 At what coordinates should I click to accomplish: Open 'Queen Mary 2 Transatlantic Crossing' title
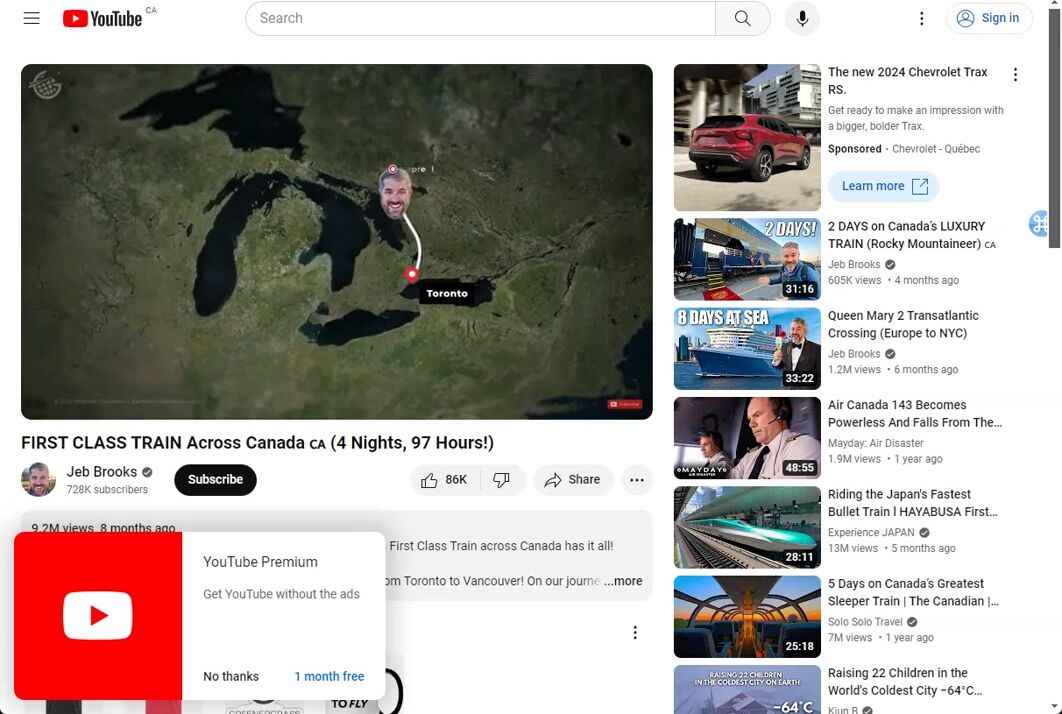(x=903, y=324)
